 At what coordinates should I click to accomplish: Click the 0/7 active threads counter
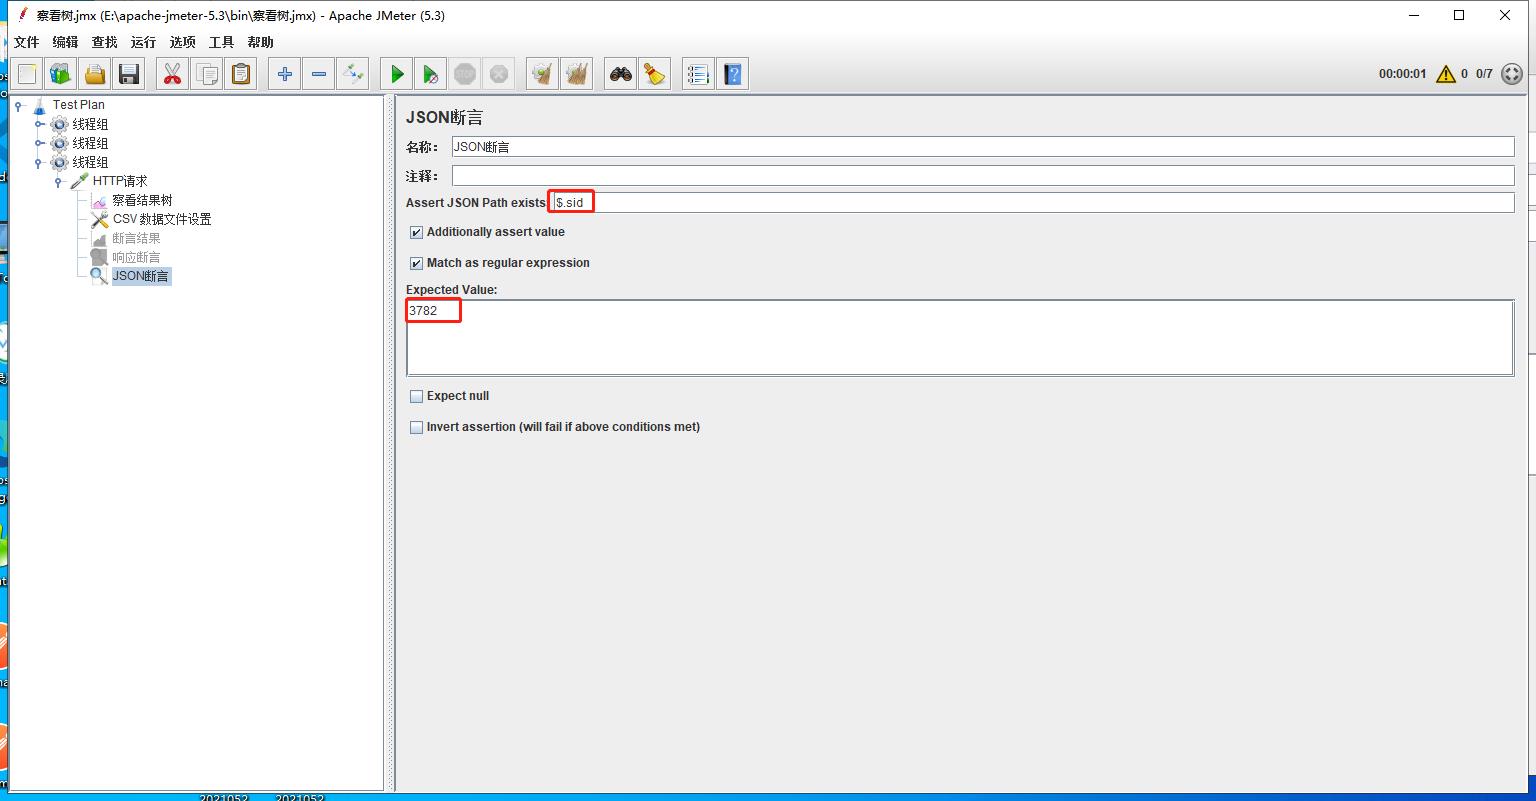1484,74
